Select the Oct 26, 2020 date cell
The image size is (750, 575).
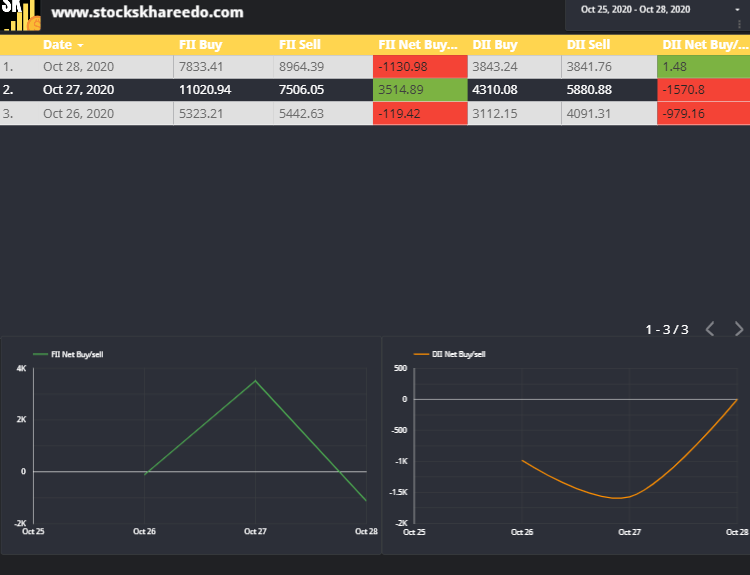78,113
